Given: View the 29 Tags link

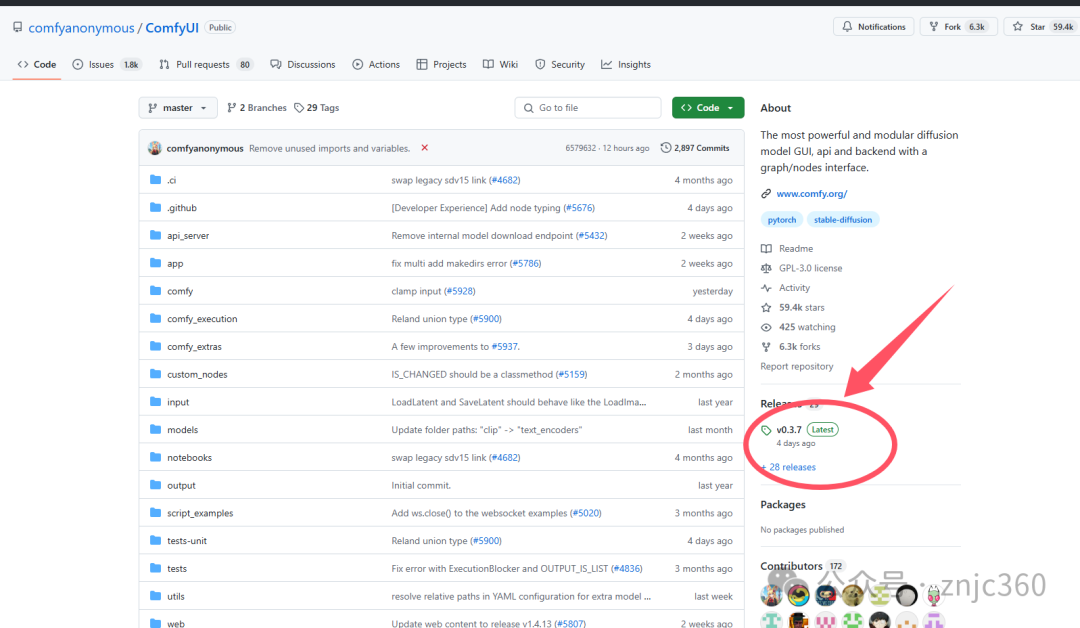Looking at the screenshot, I should click(317, 107).
